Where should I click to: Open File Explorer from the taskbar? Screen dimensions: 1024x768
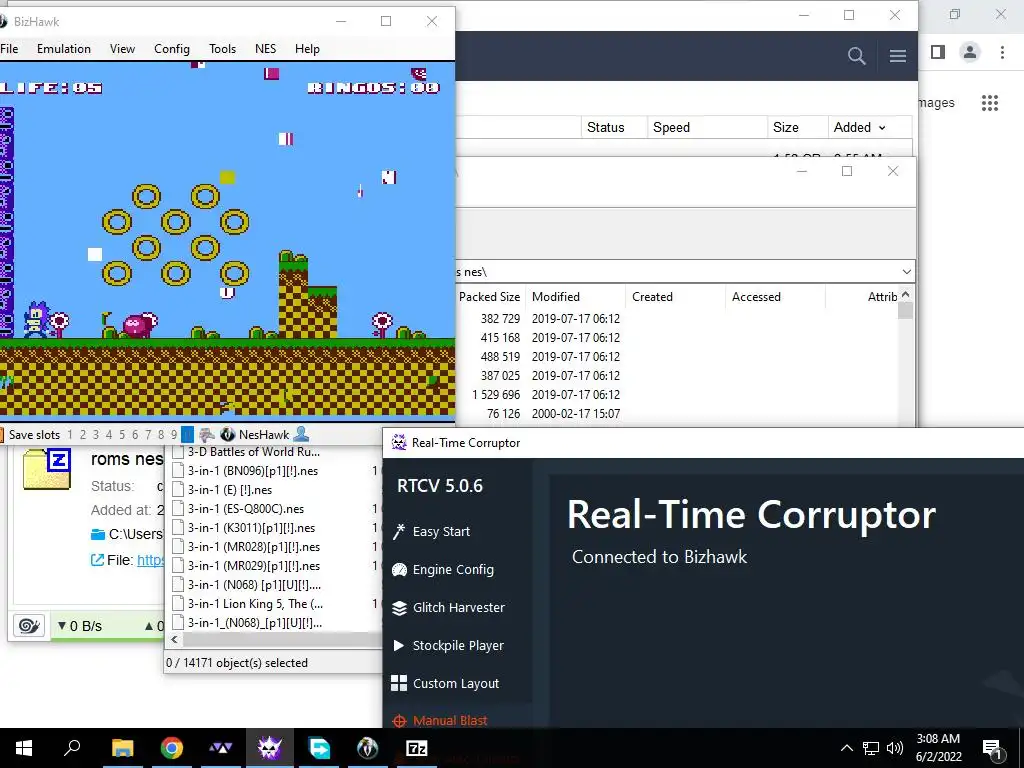tap(122, 748)
